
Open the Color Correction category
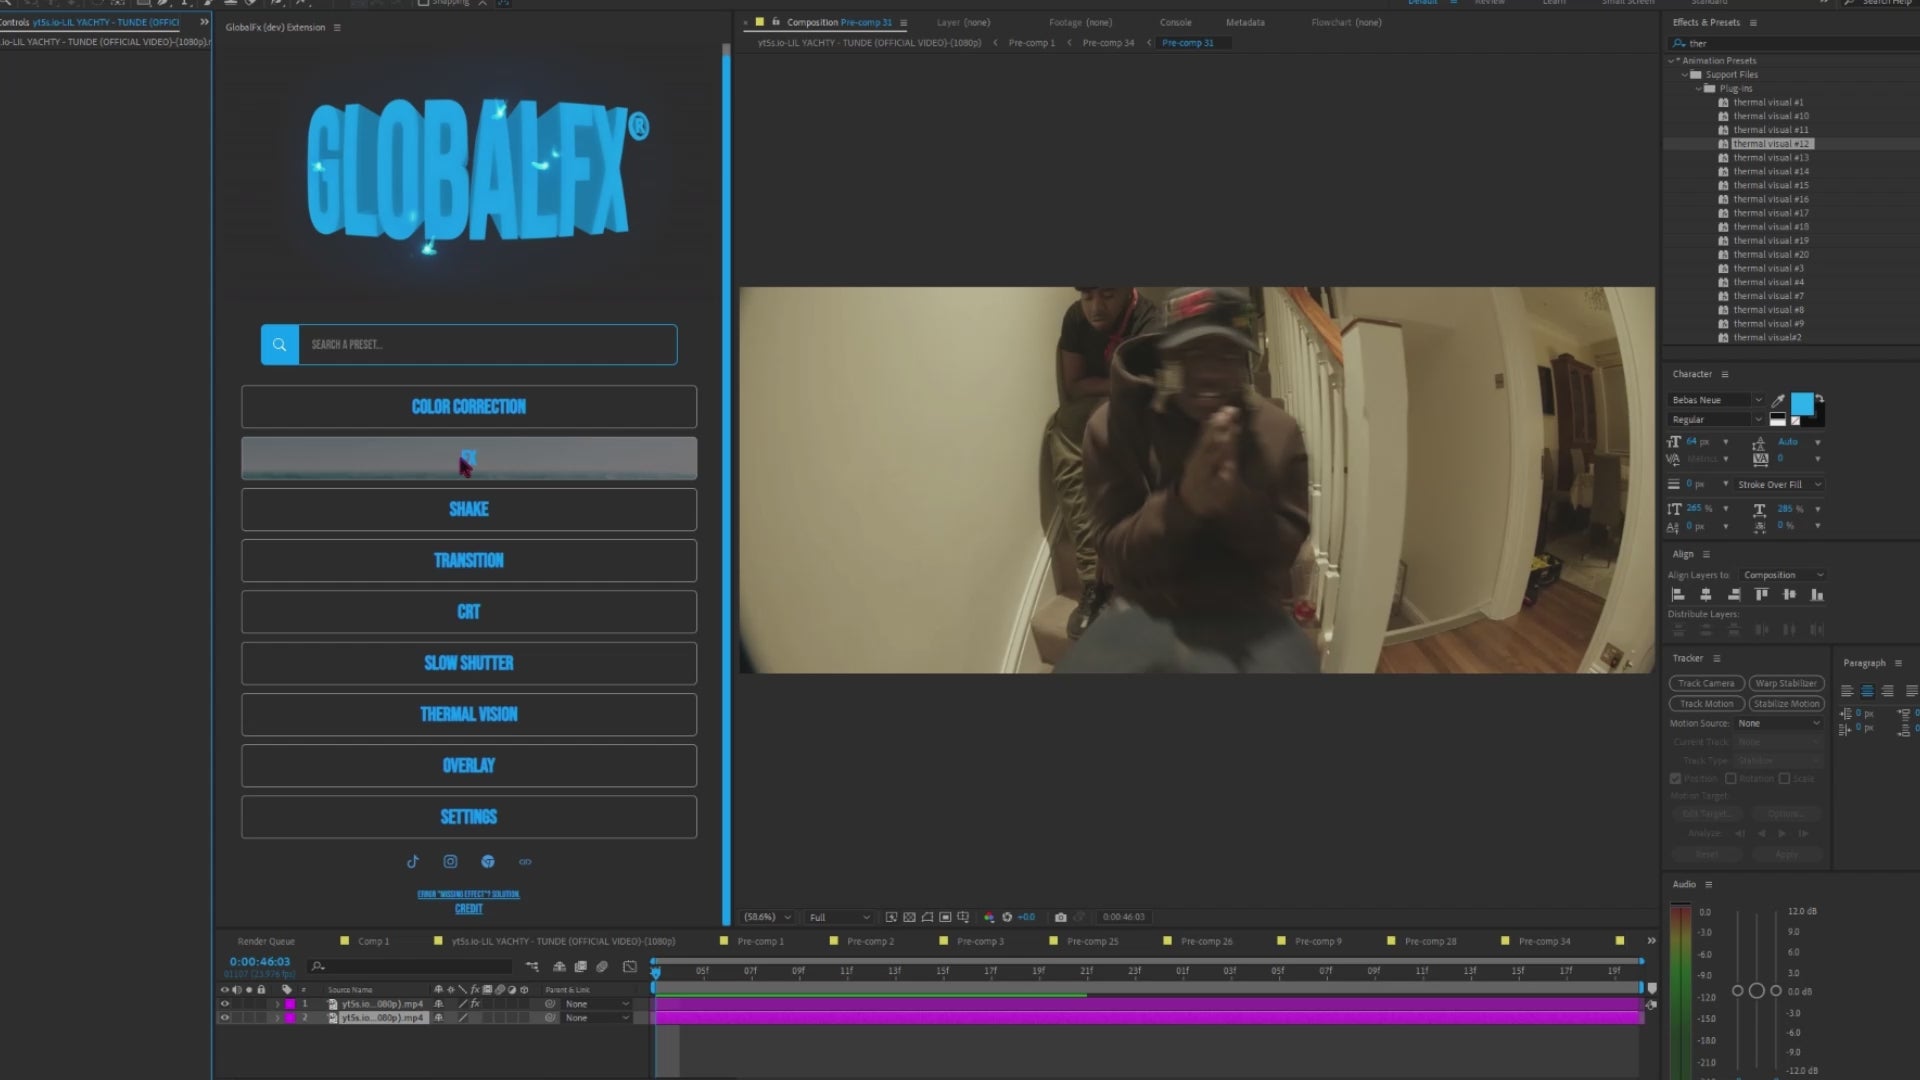469,407
